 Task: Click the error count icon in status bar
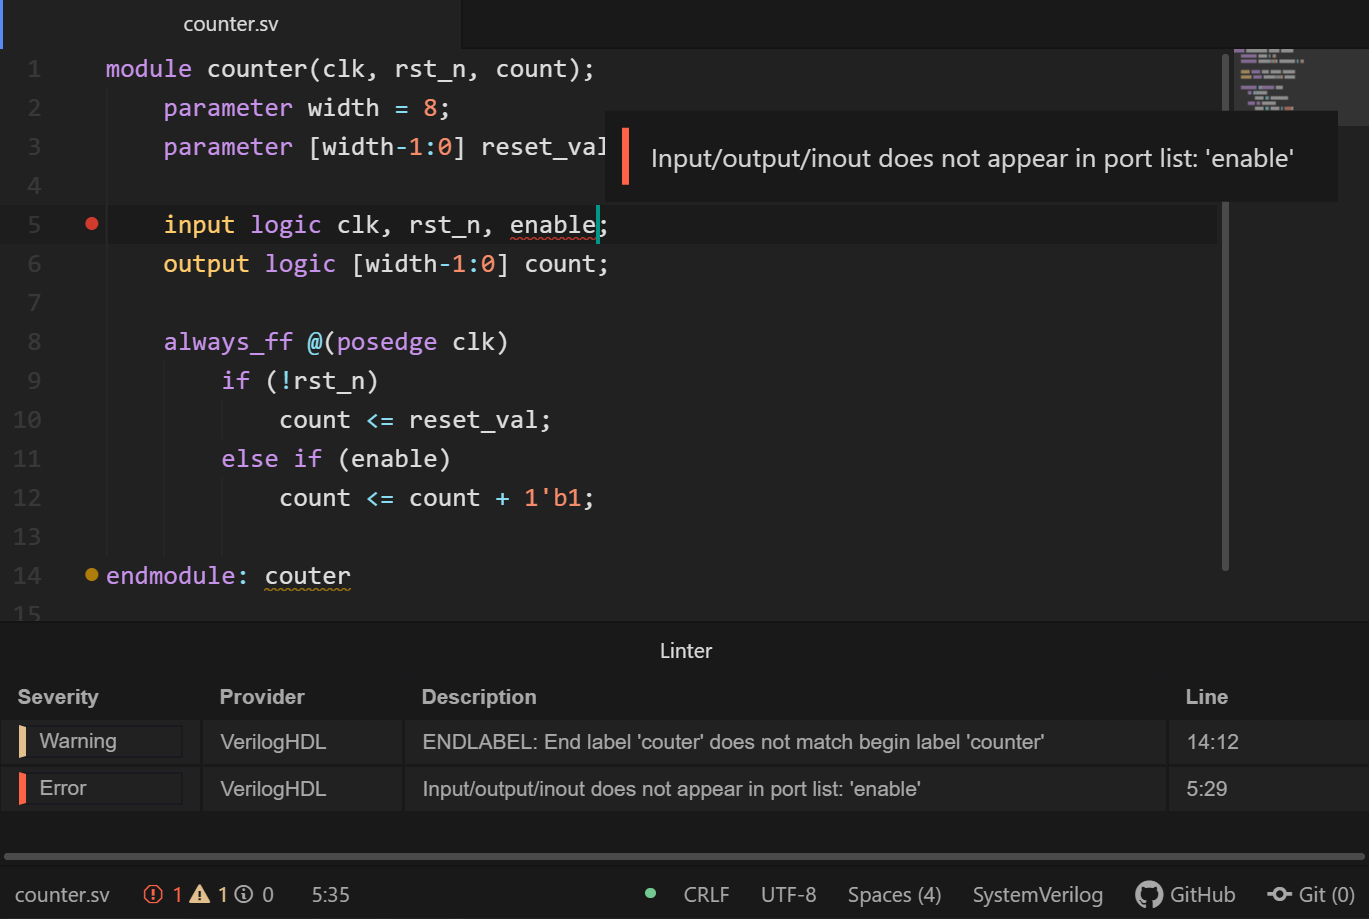[x=153, y=895]
